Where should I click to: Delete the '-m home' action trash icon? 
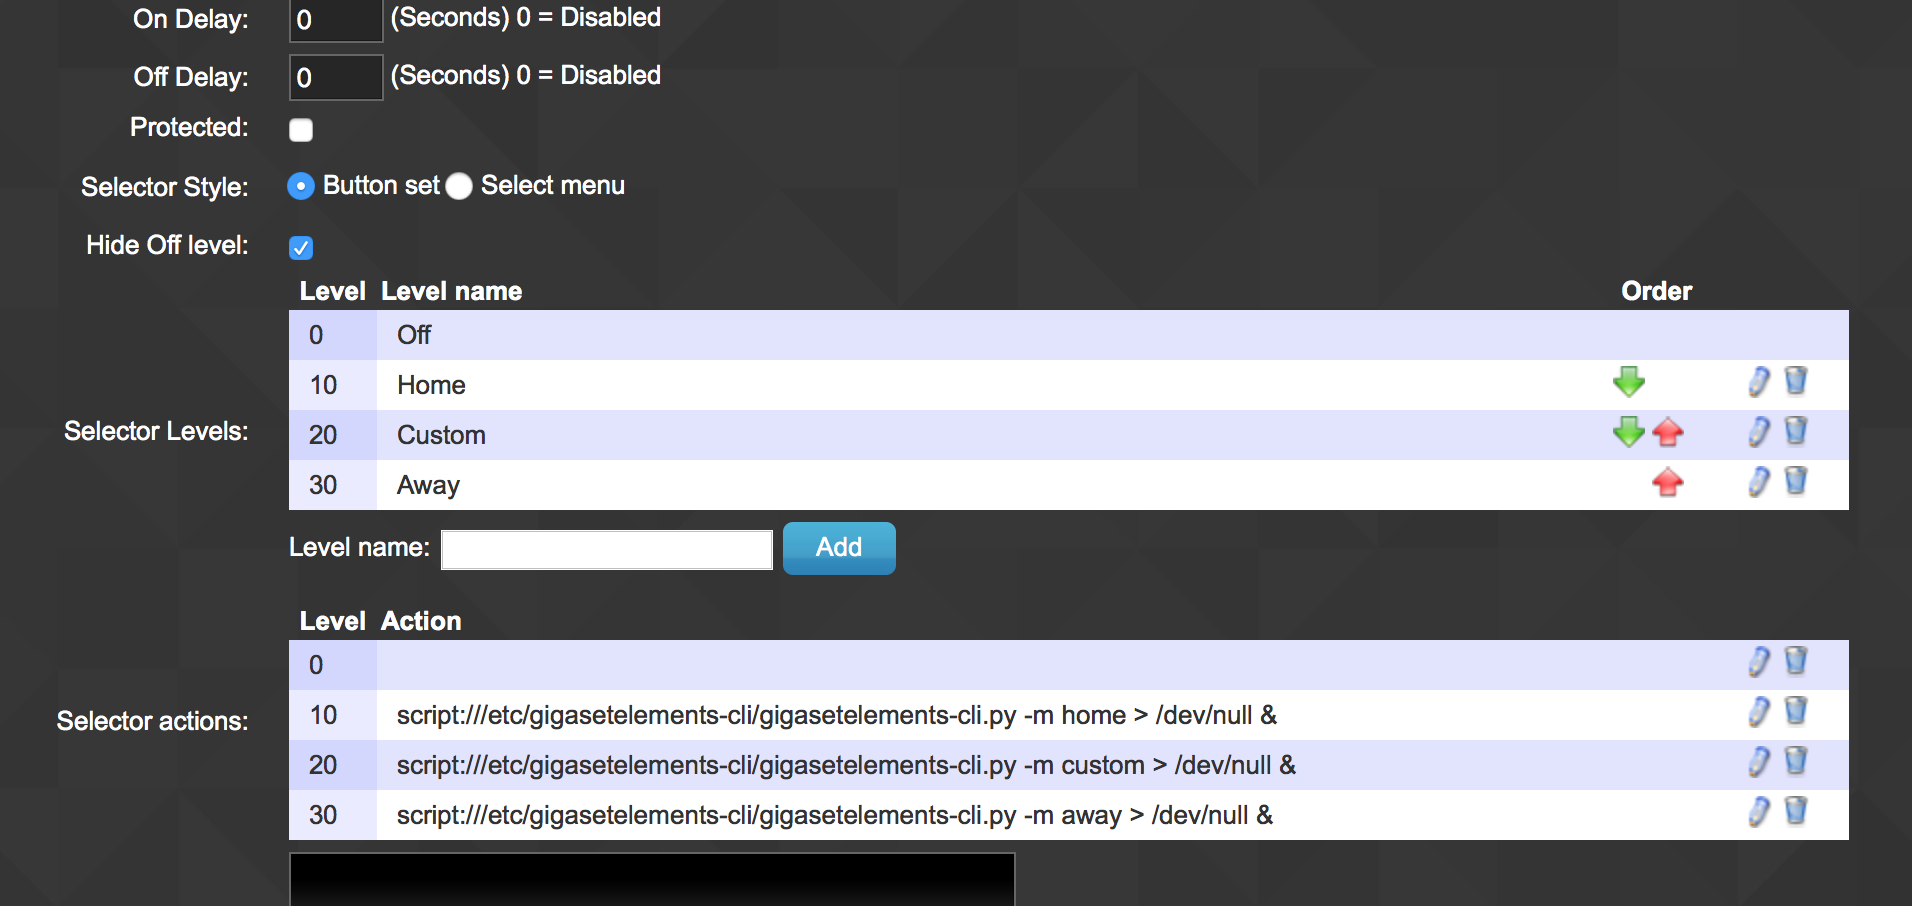coord(1796,710)
